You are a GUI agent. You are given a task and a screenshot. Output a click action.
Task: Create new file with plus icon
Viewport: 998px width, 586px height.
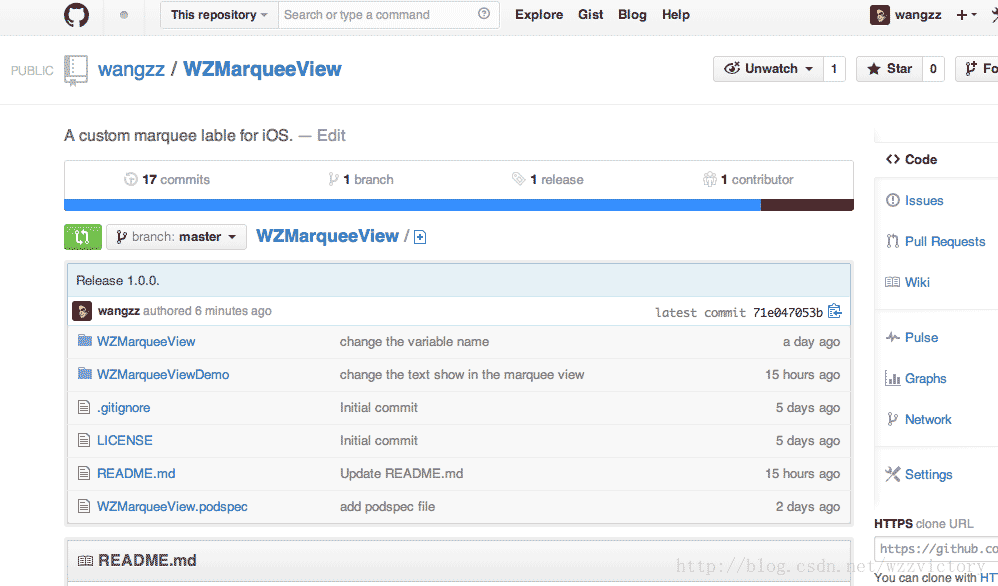tap(420, 237)
